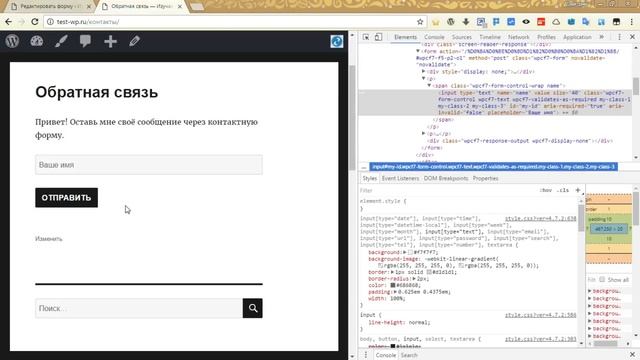Click the download arrow extension icon
The image size is (640, 360).
coord(466,22)
